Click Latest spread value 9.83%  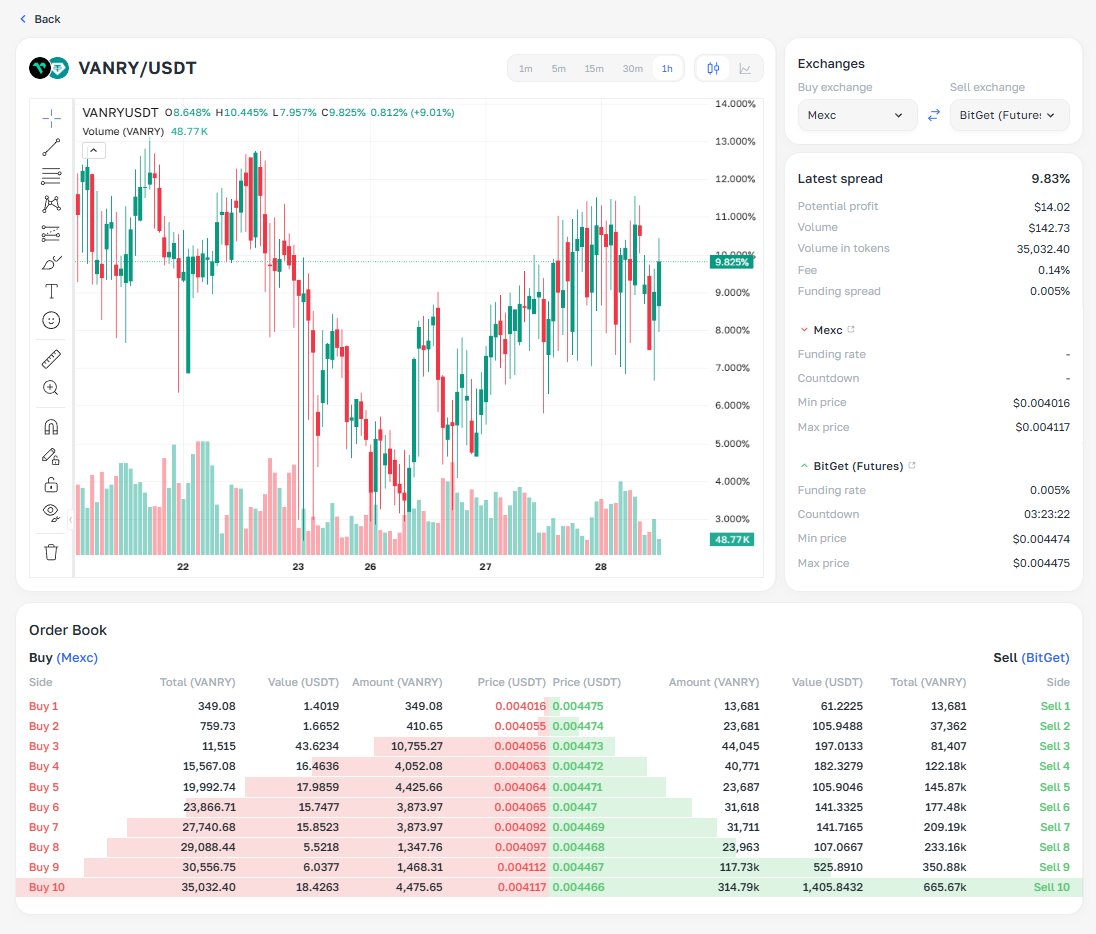pos(1051,178)
